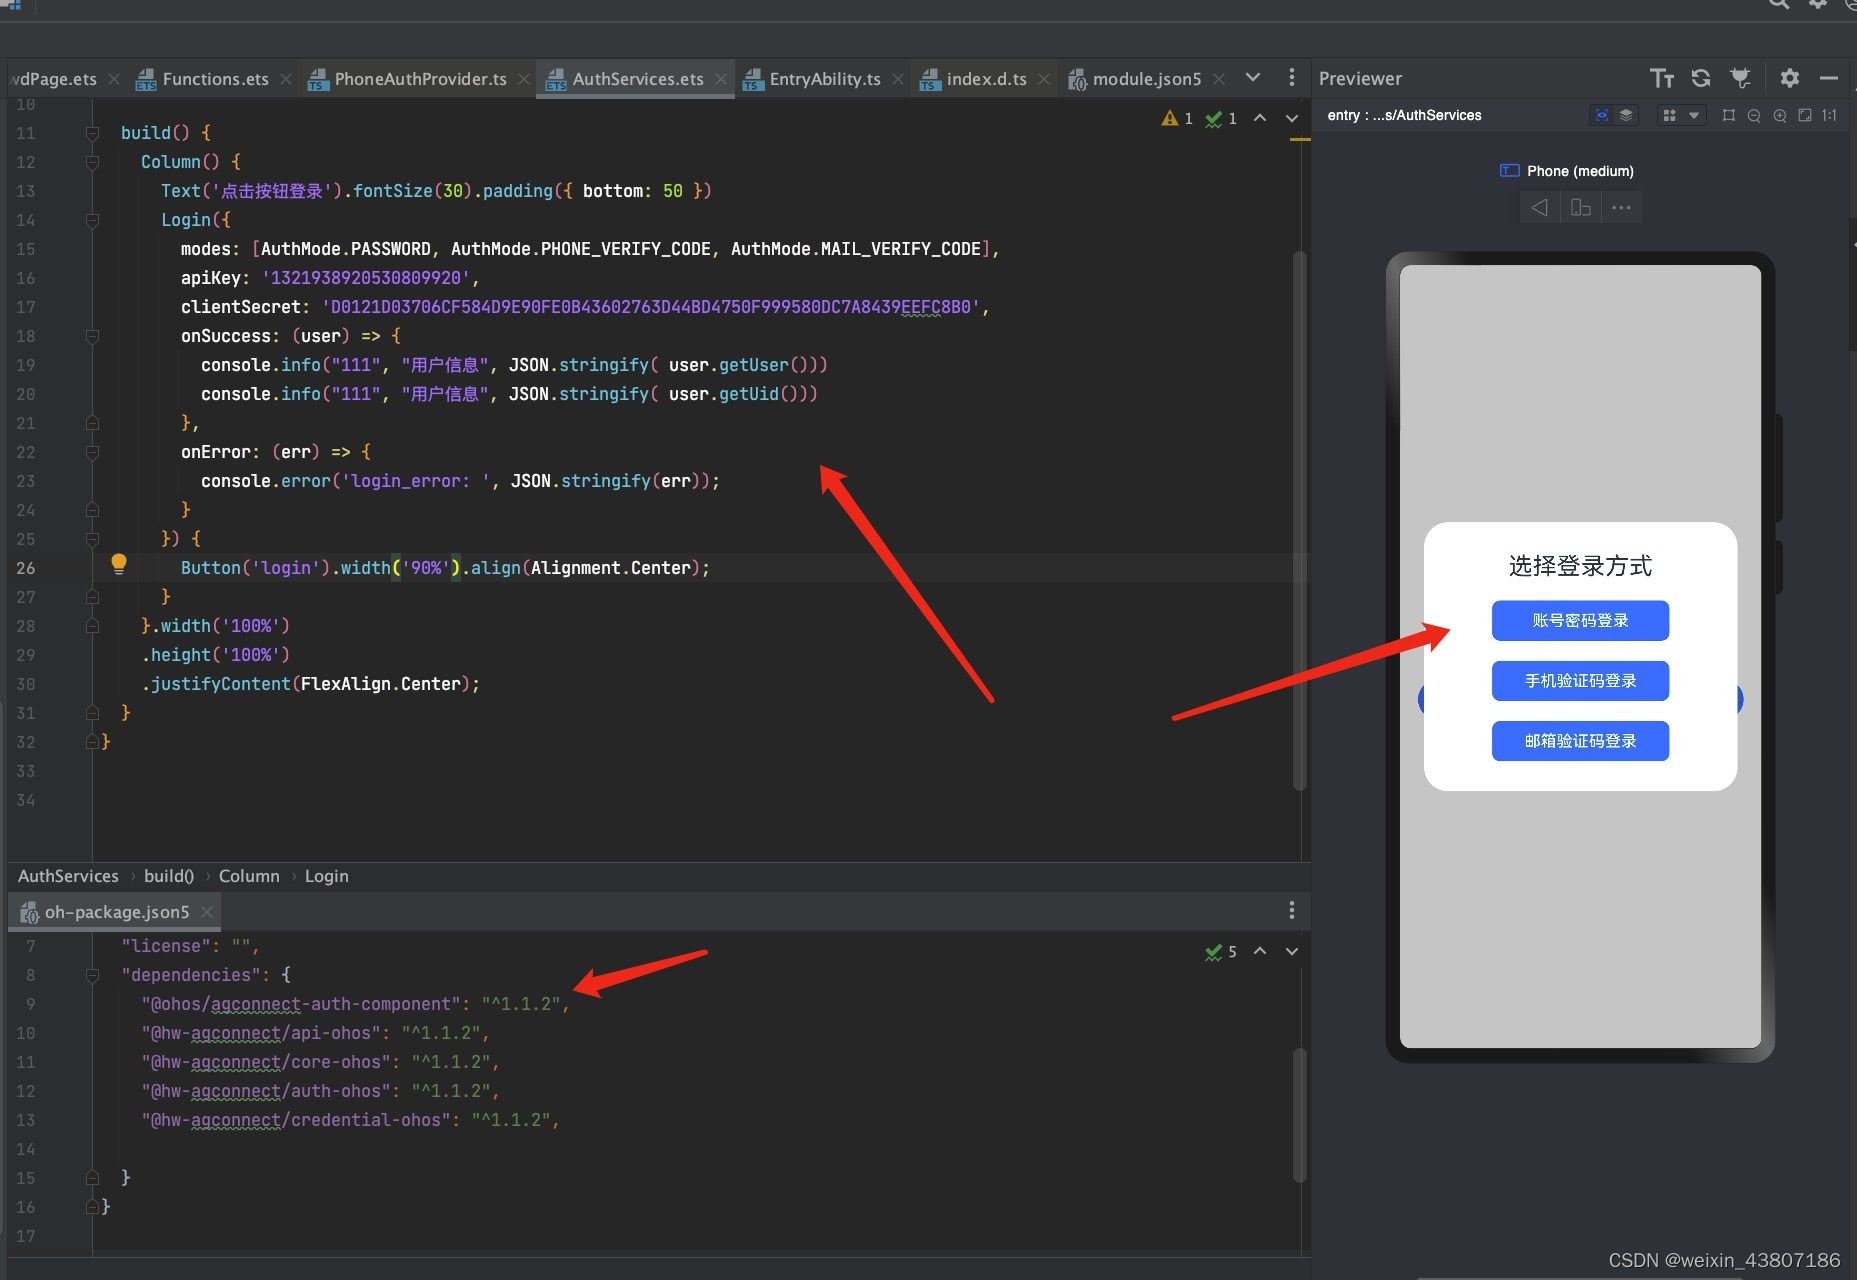Click the typo checkmark indicator in top editor

point(1221,119)
